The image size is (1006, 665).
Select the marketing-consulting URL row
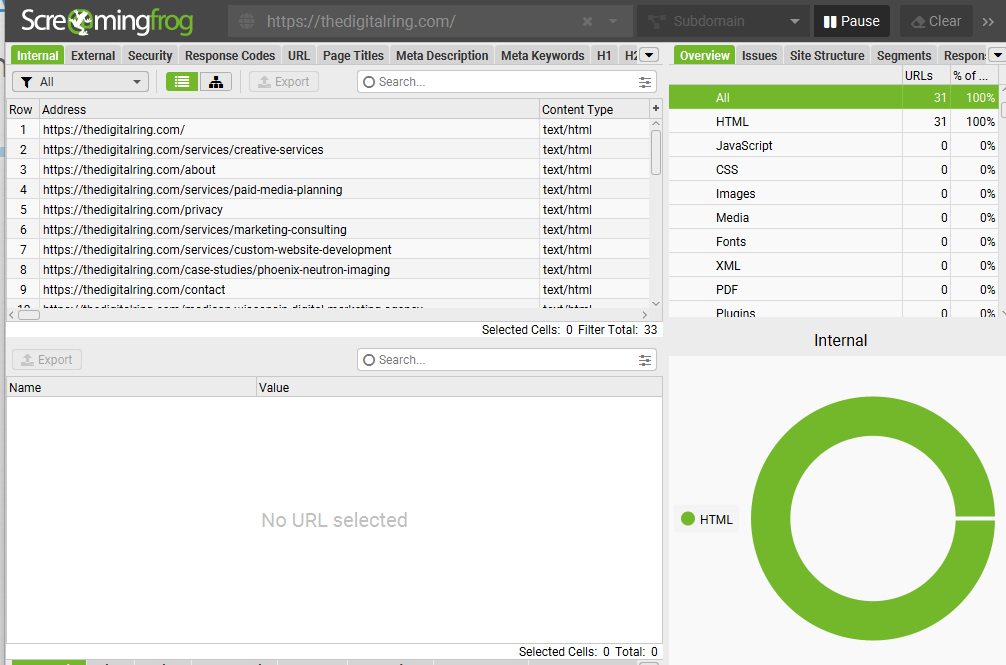(x=328, y=230)
